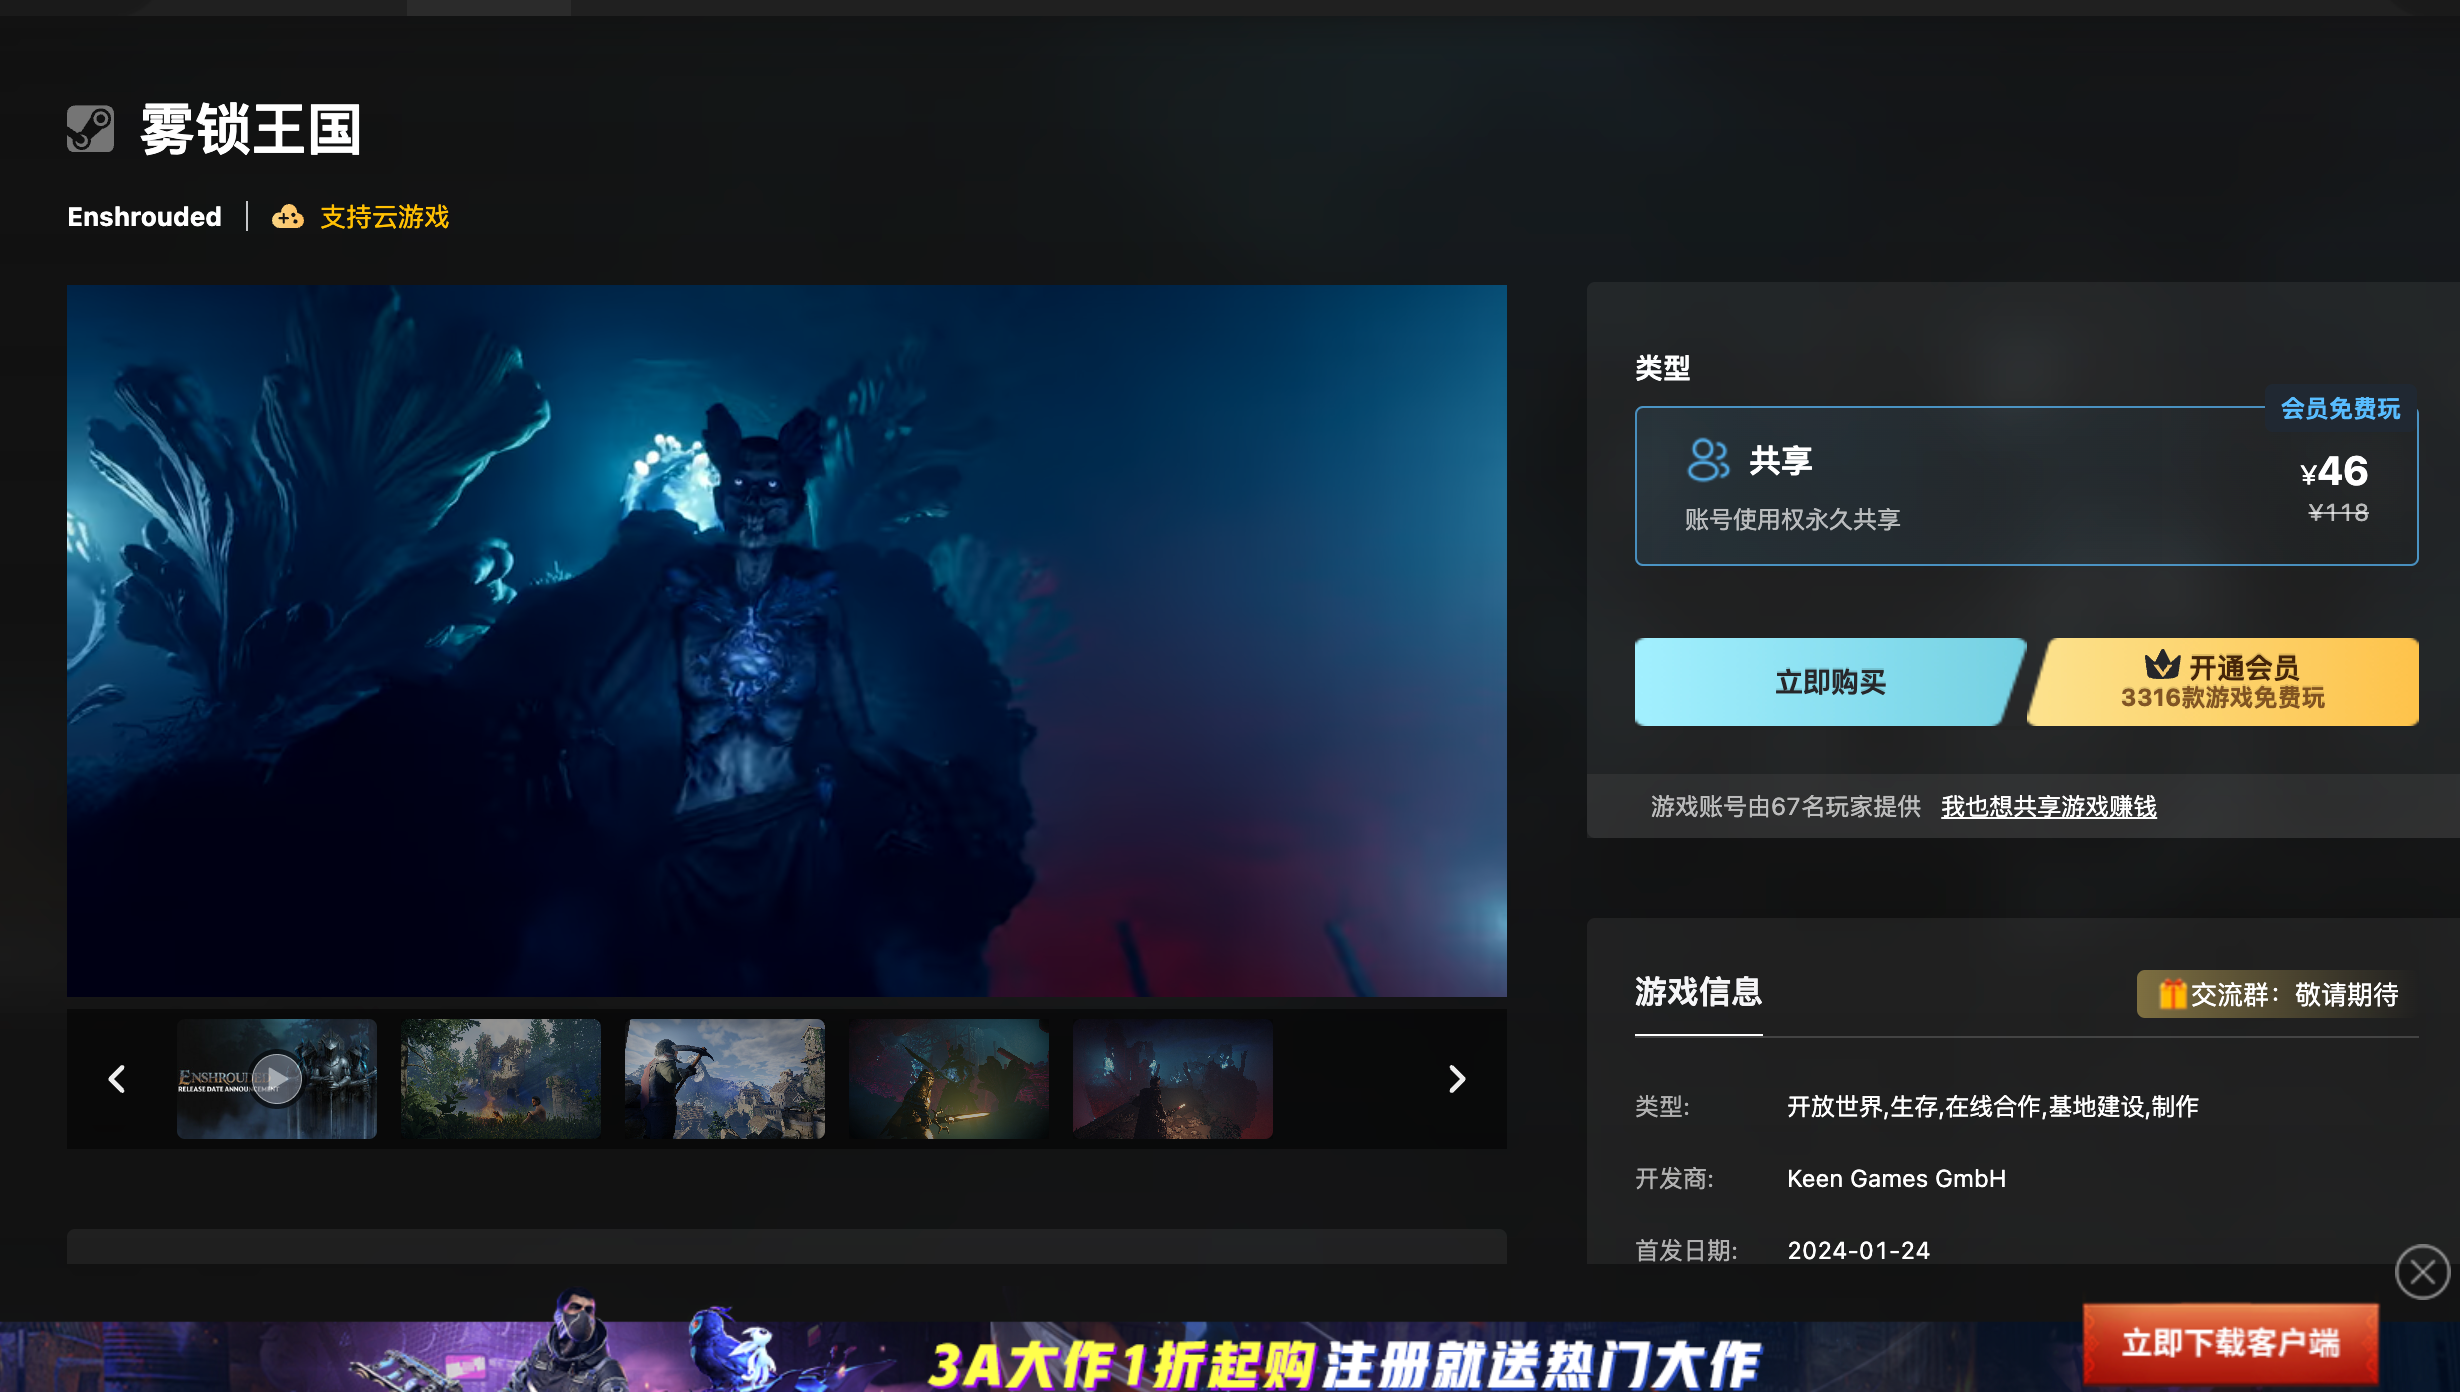Click the original price ¥118
Screen dimensions: 2460x1392
click(x=2338, y=513)
